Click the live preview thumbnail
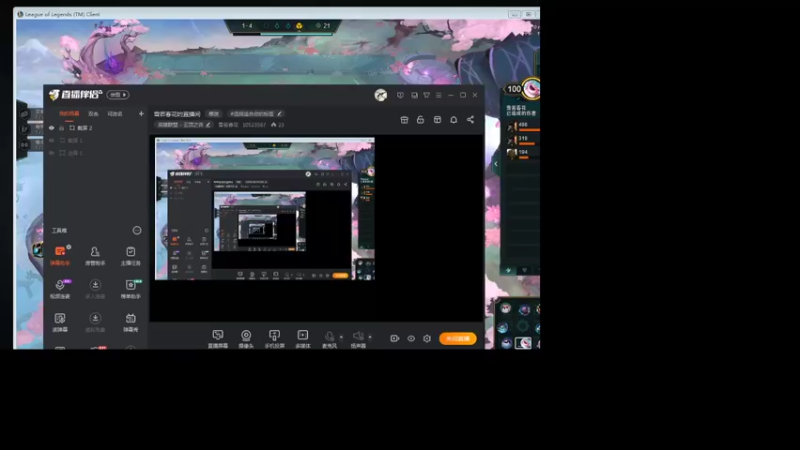Screen dimensions: 800x450 (x=265, y=209)
